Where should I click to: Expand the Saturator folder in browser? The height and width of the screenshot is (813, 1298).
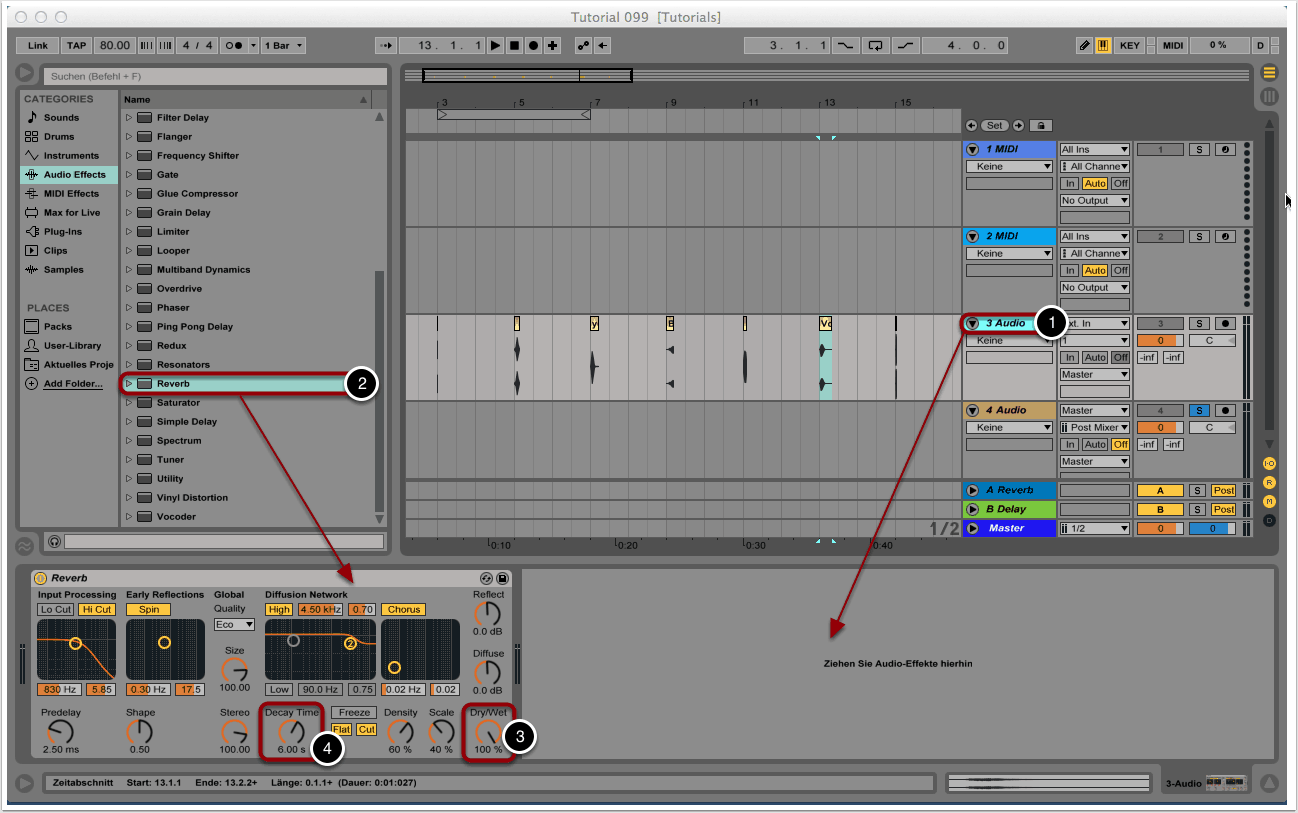[x=128, y=403]
